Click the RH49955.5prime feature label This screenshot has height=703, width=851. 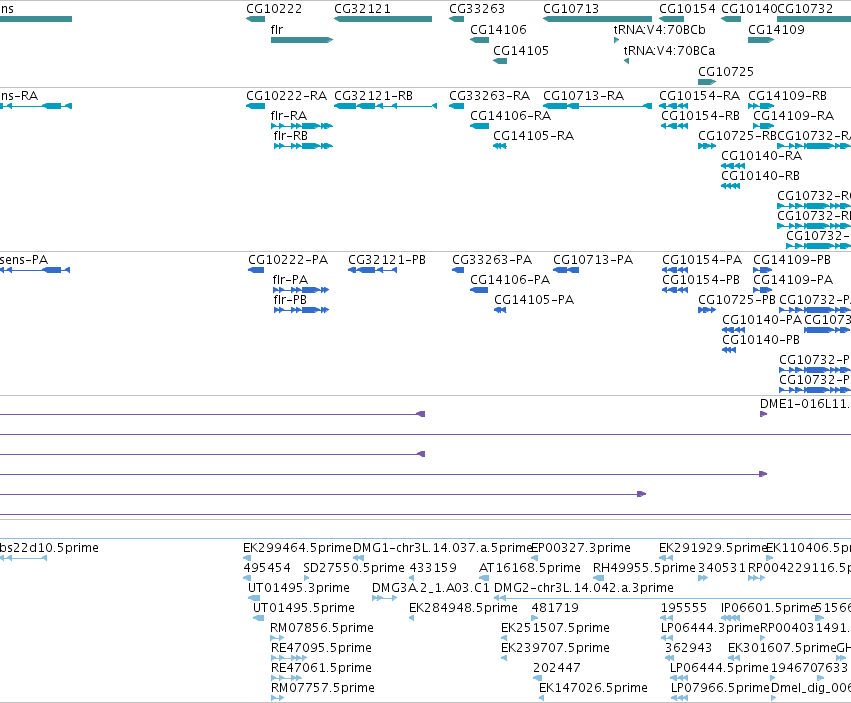[x=644, y=568]
